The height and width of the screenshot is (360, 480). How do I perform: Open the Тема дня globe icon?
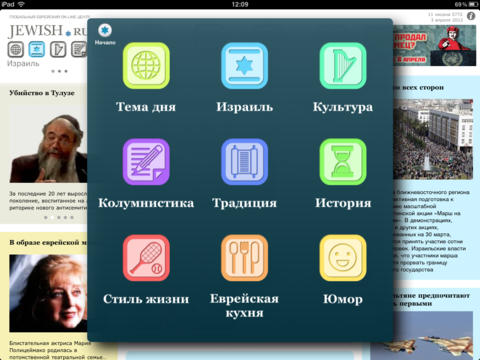click(146, 66)
